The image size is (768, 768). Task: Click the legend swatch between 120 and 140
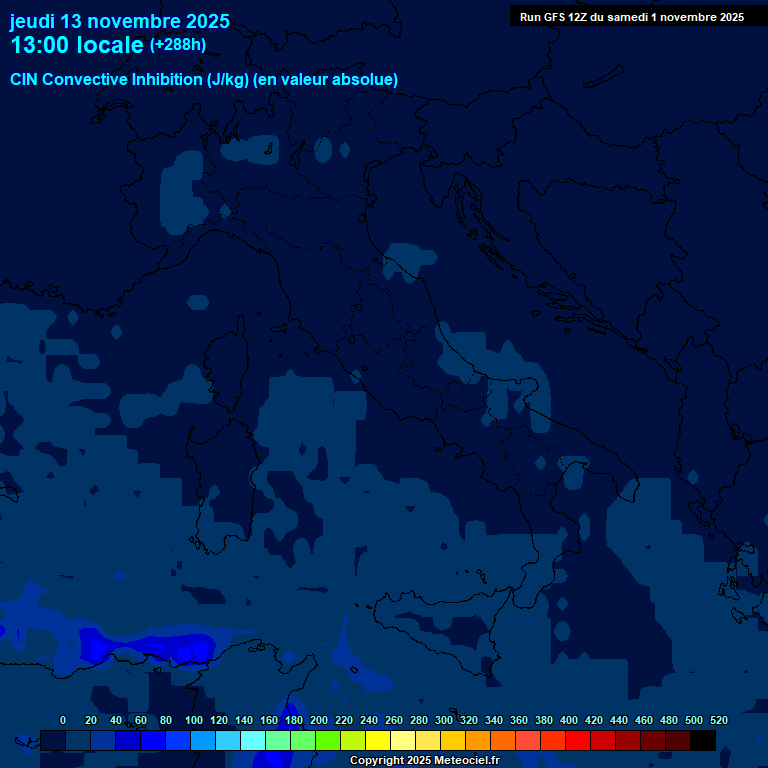coord(228,740)
